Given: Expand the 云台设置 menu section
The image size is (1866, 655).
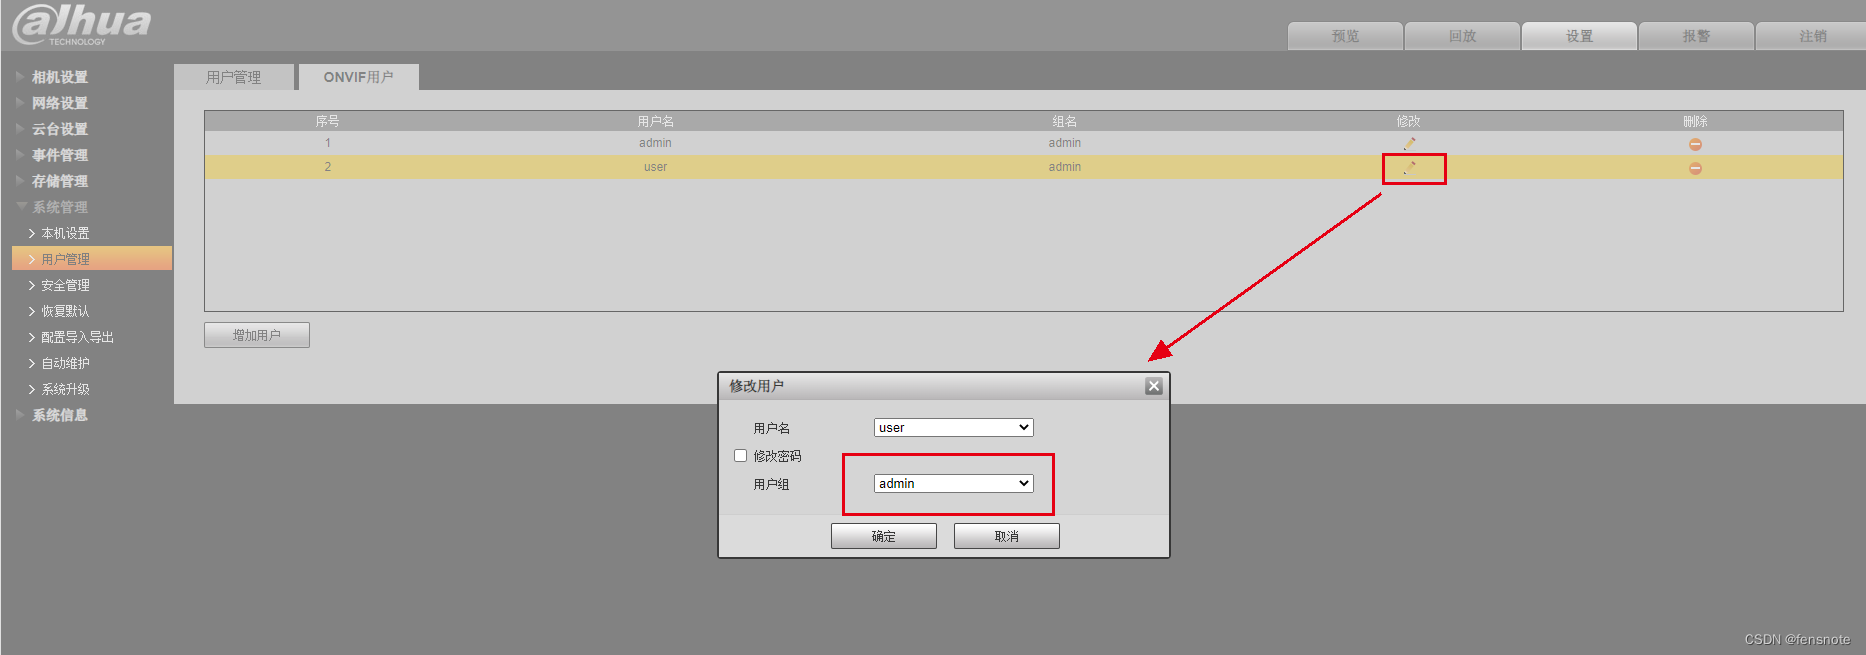Looking at the screenshot, I should point(59,129).
